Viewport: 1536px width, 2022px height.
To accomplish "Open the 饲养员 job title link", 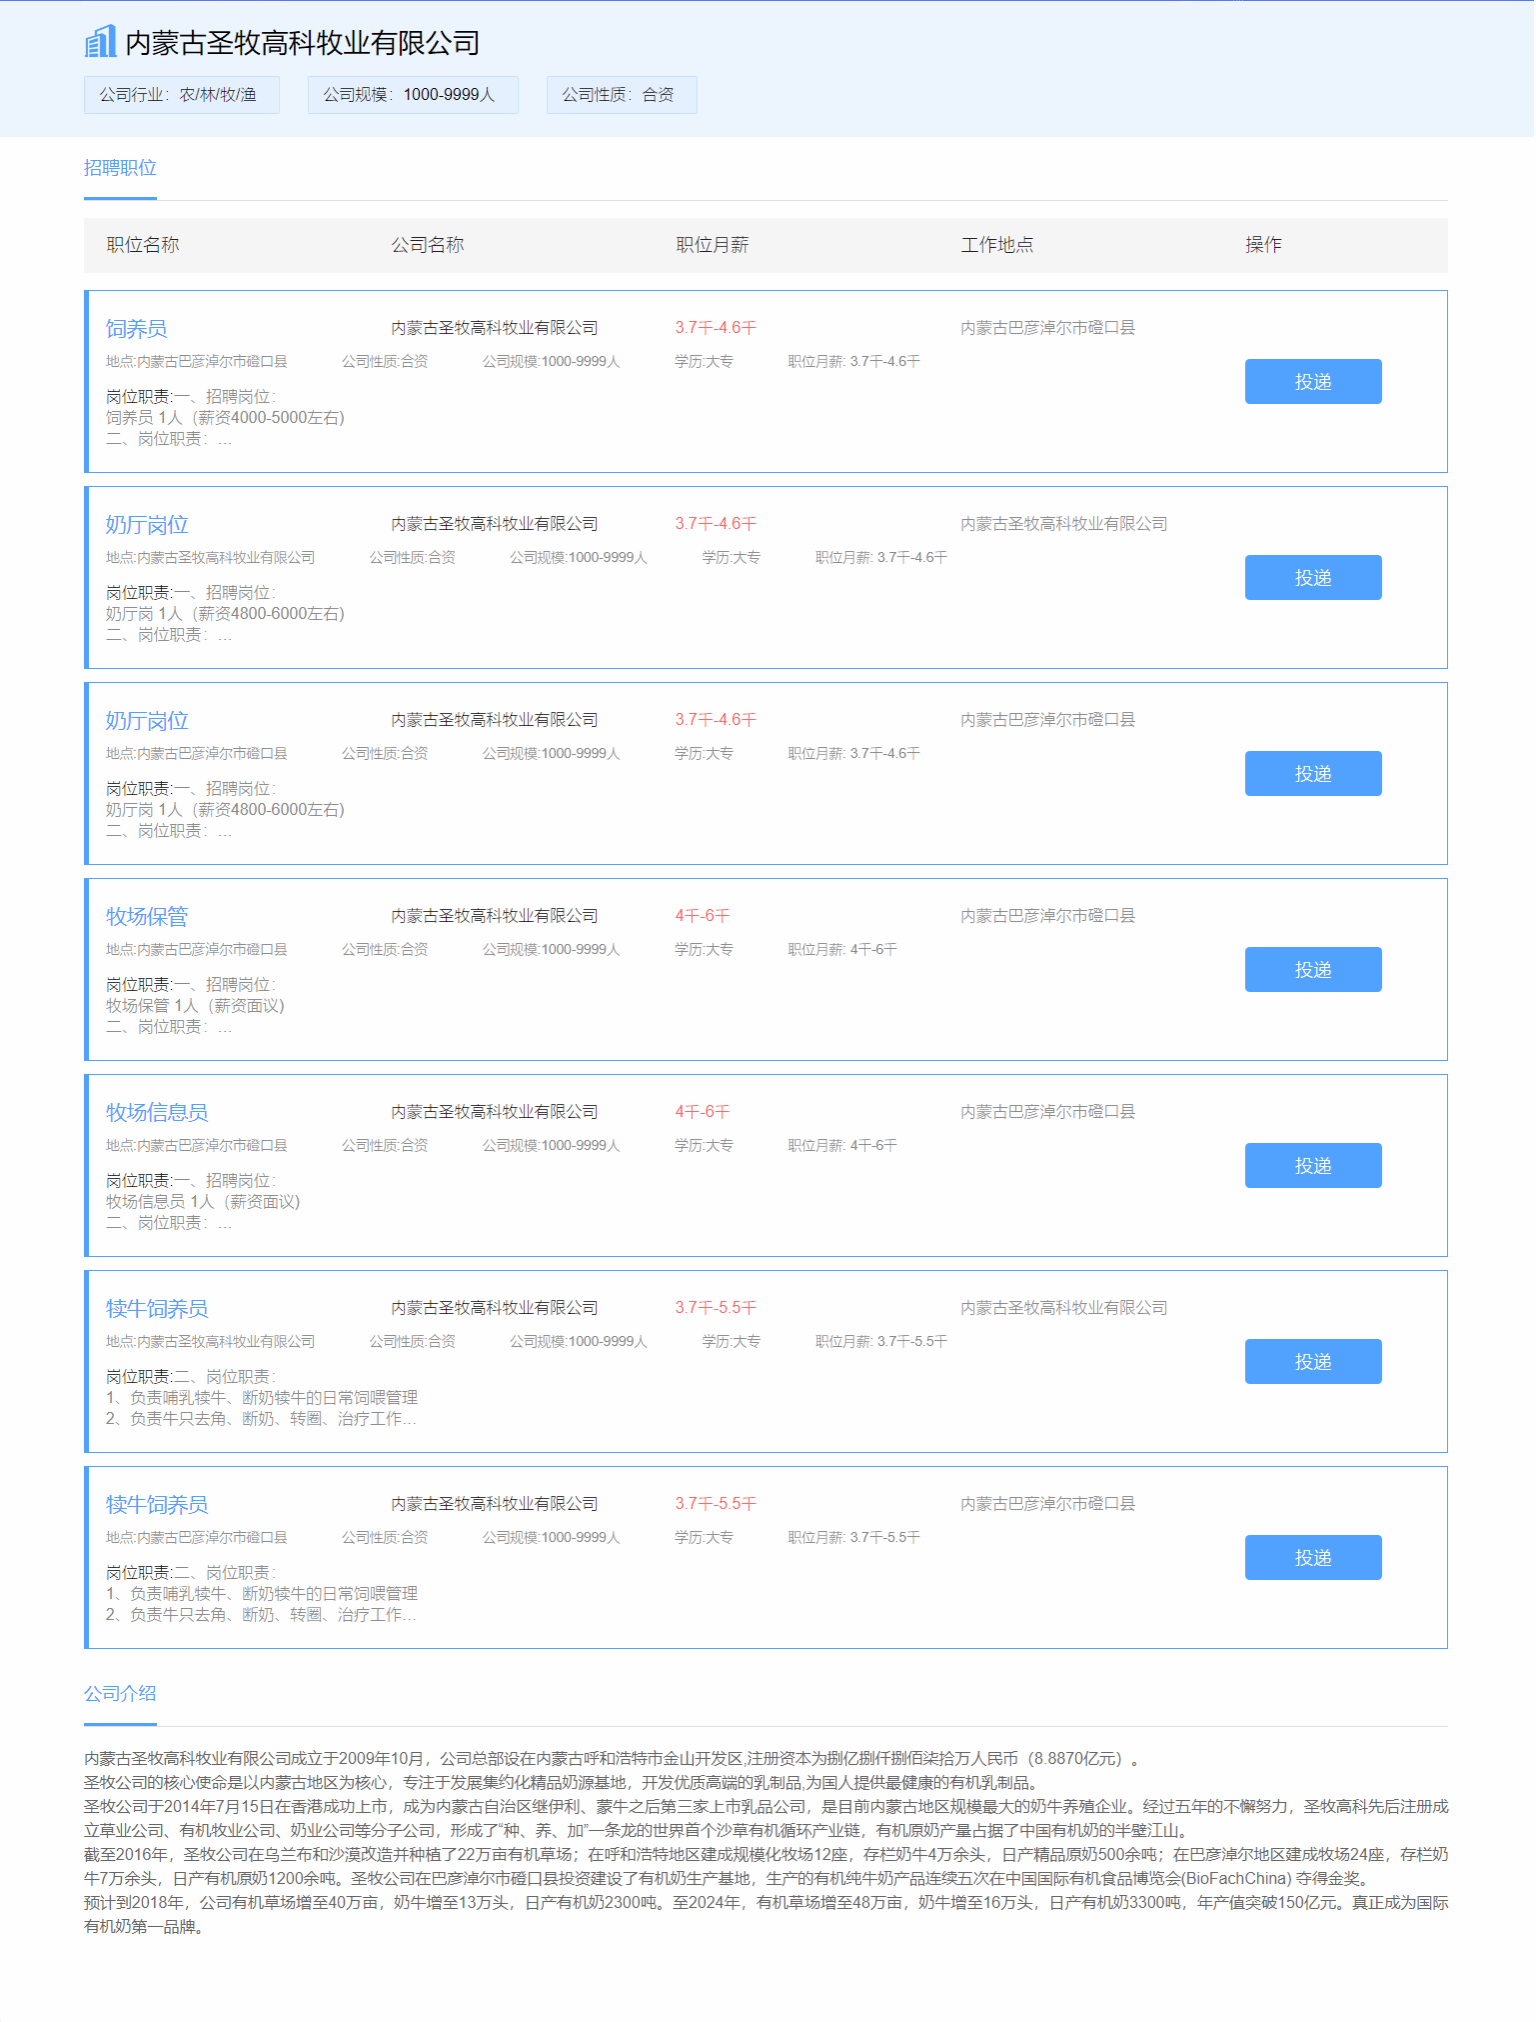I will pos(136,329).
